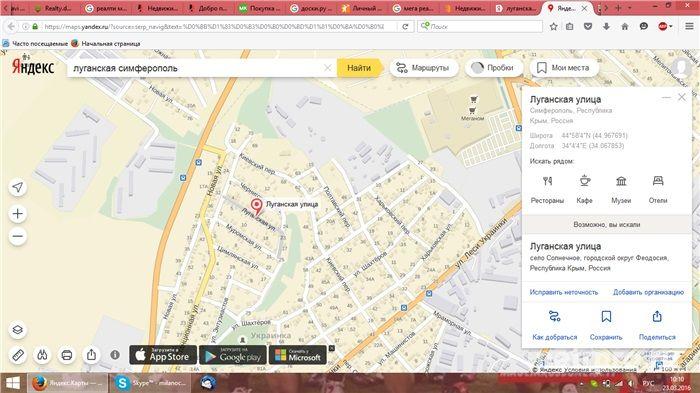Switch to the Личный ... tab

[362, 8]
